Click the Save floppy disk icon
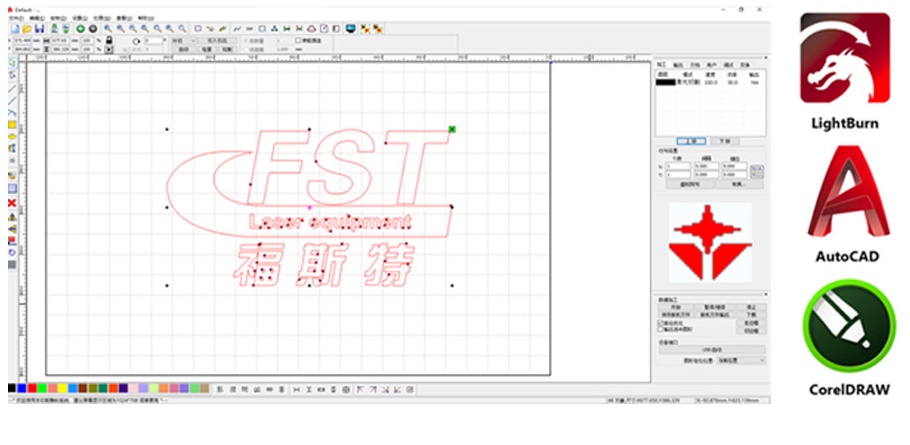The height and width of the screenshot is (445, 910). (39, 28)
